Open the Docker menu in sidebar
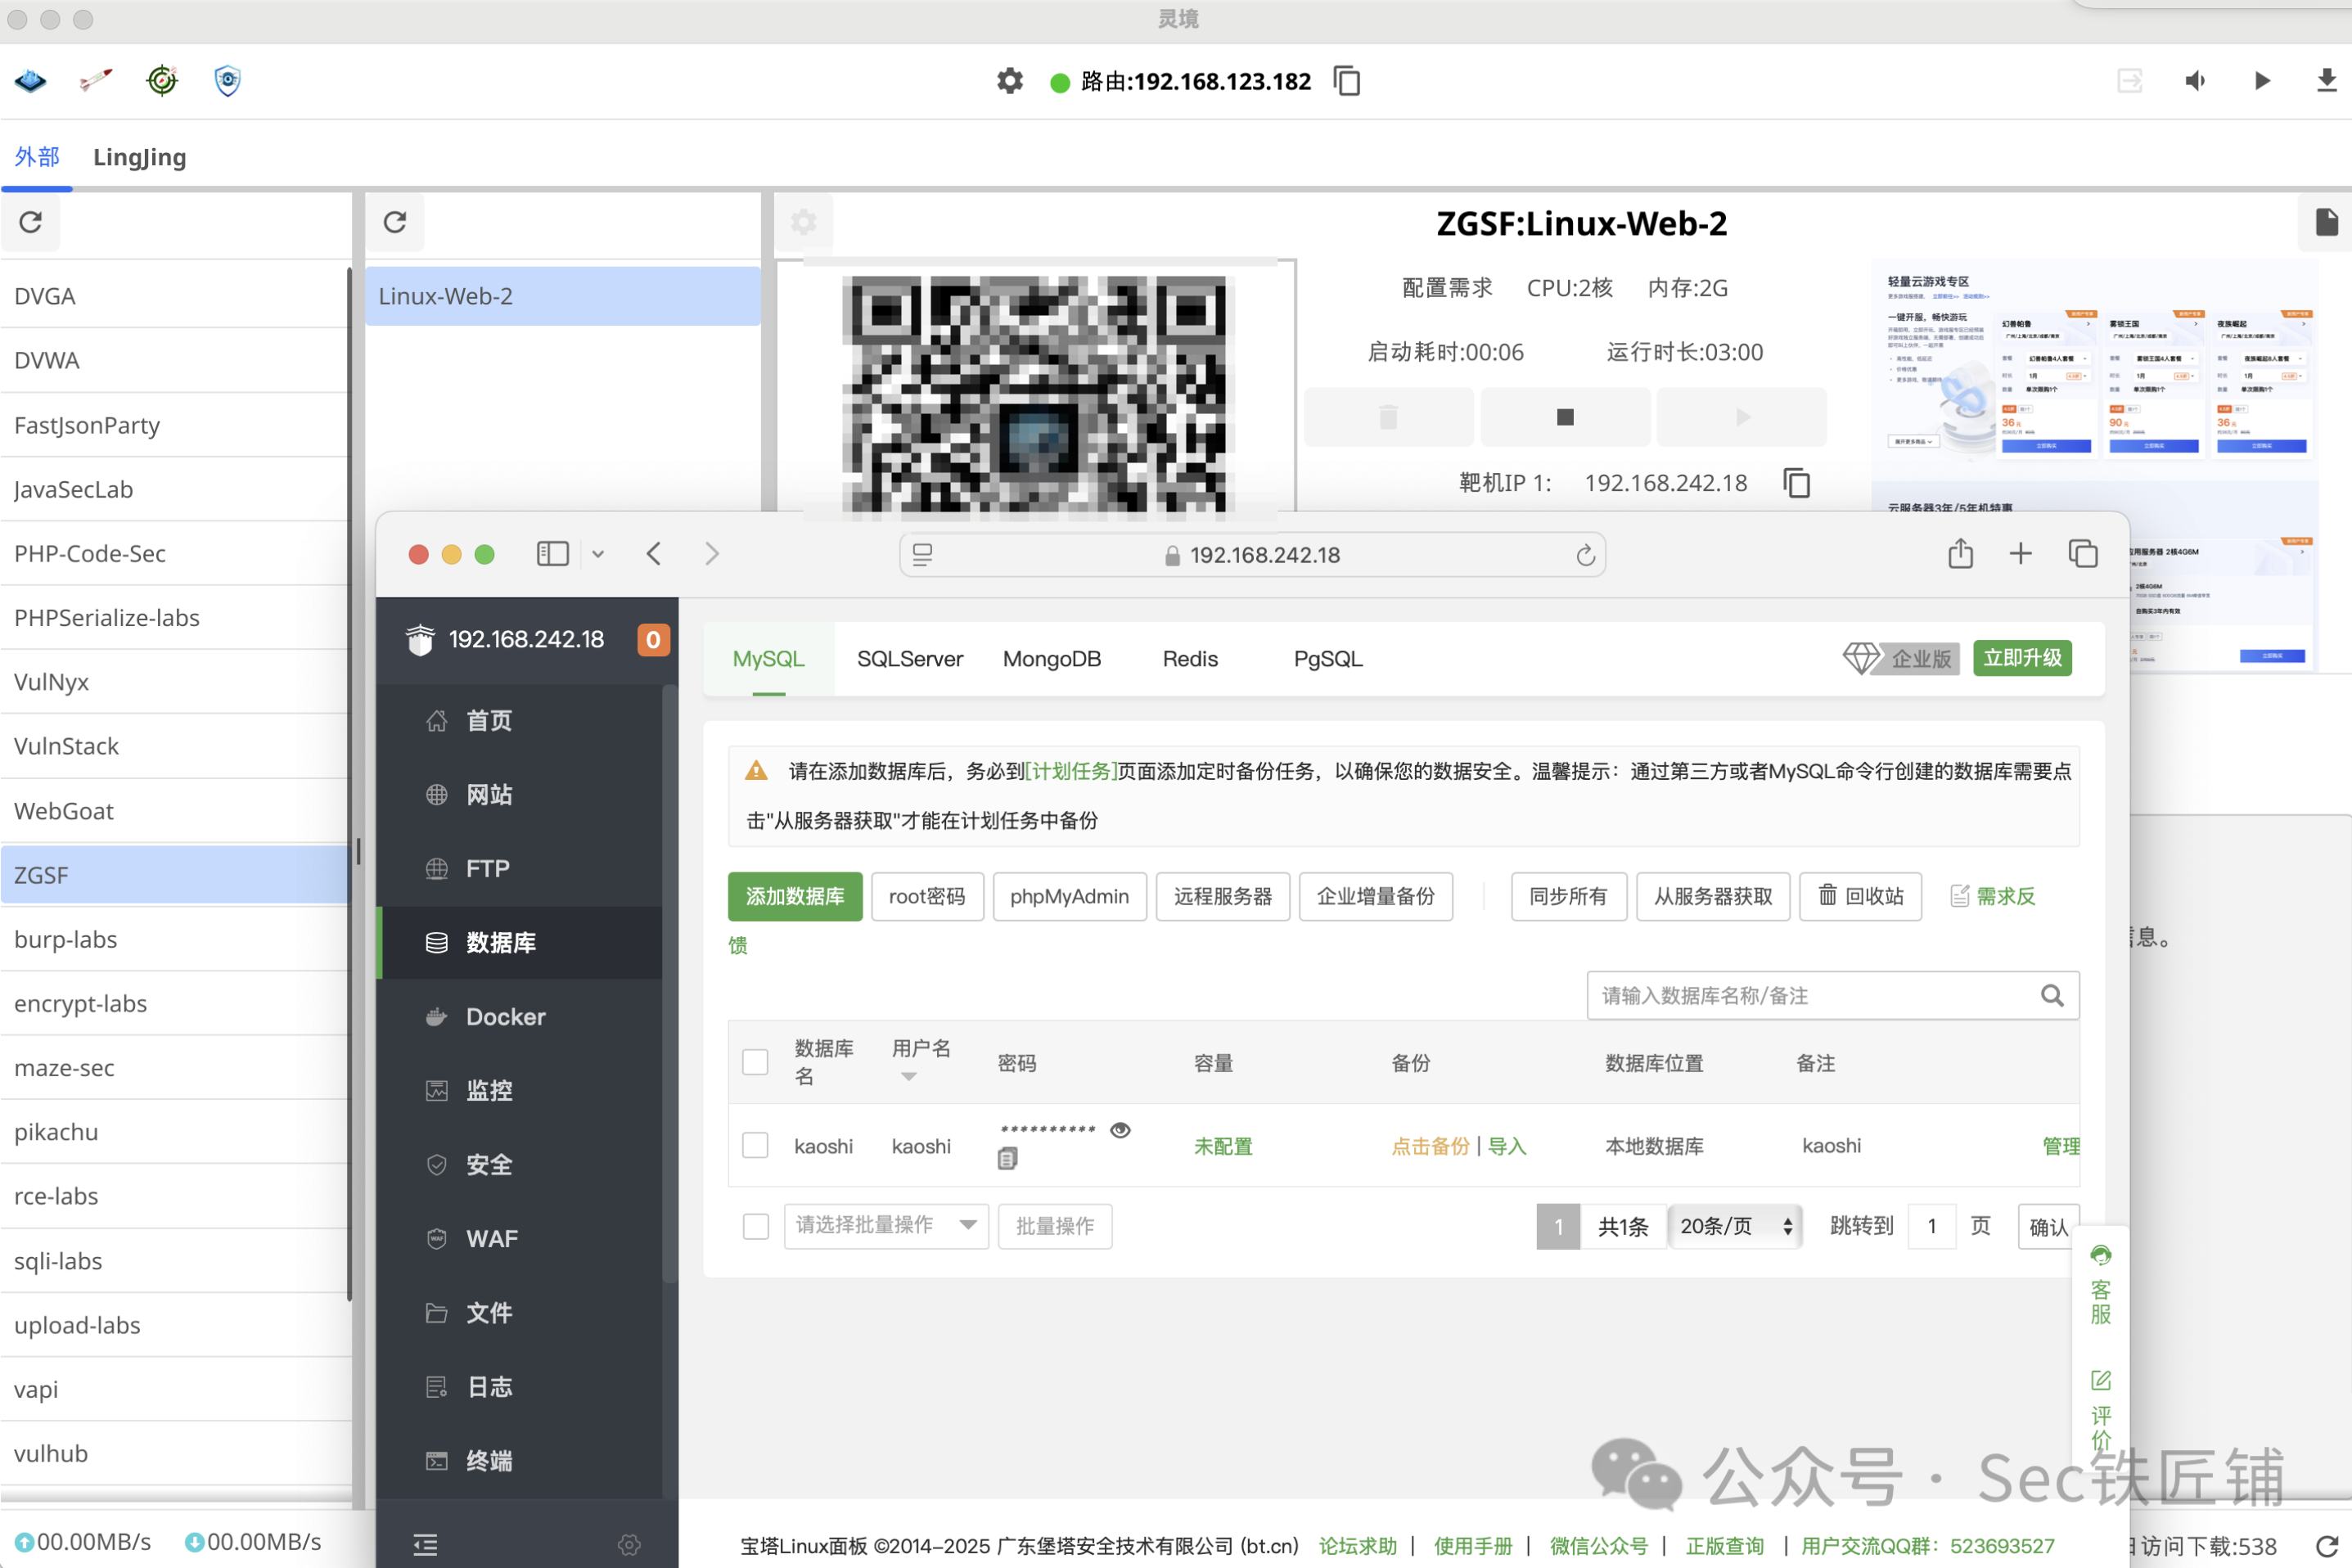 pos(505,1017)
